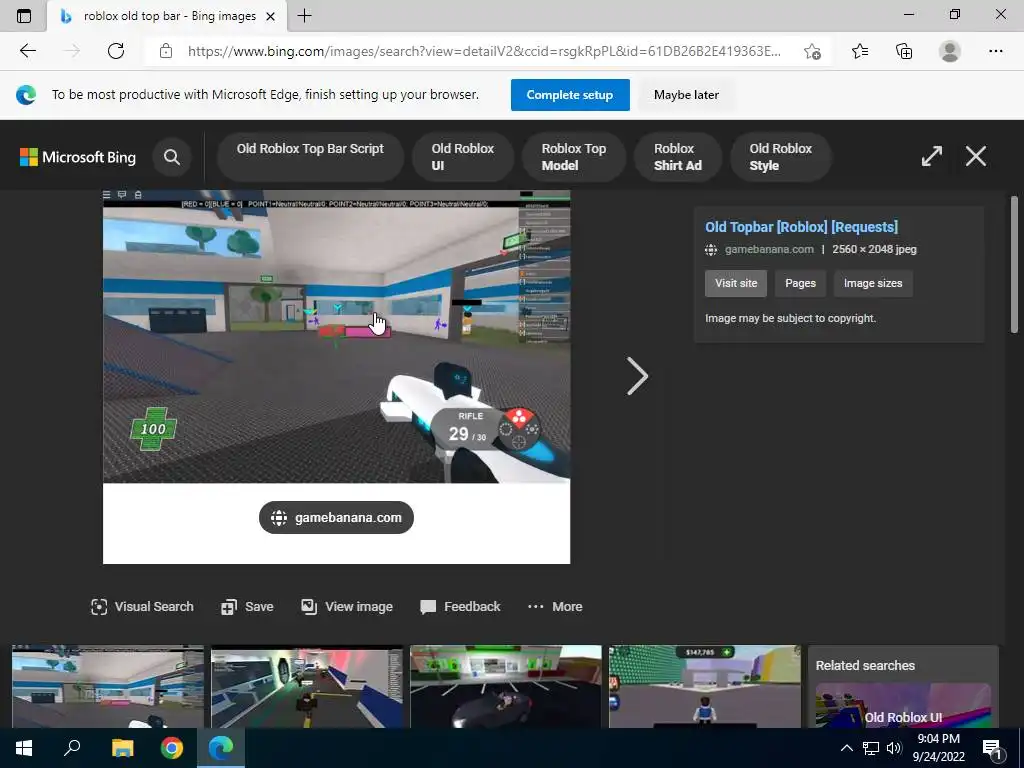Close the Bing images browser tab
1024x768 pixels.
(x=270, y=16)
